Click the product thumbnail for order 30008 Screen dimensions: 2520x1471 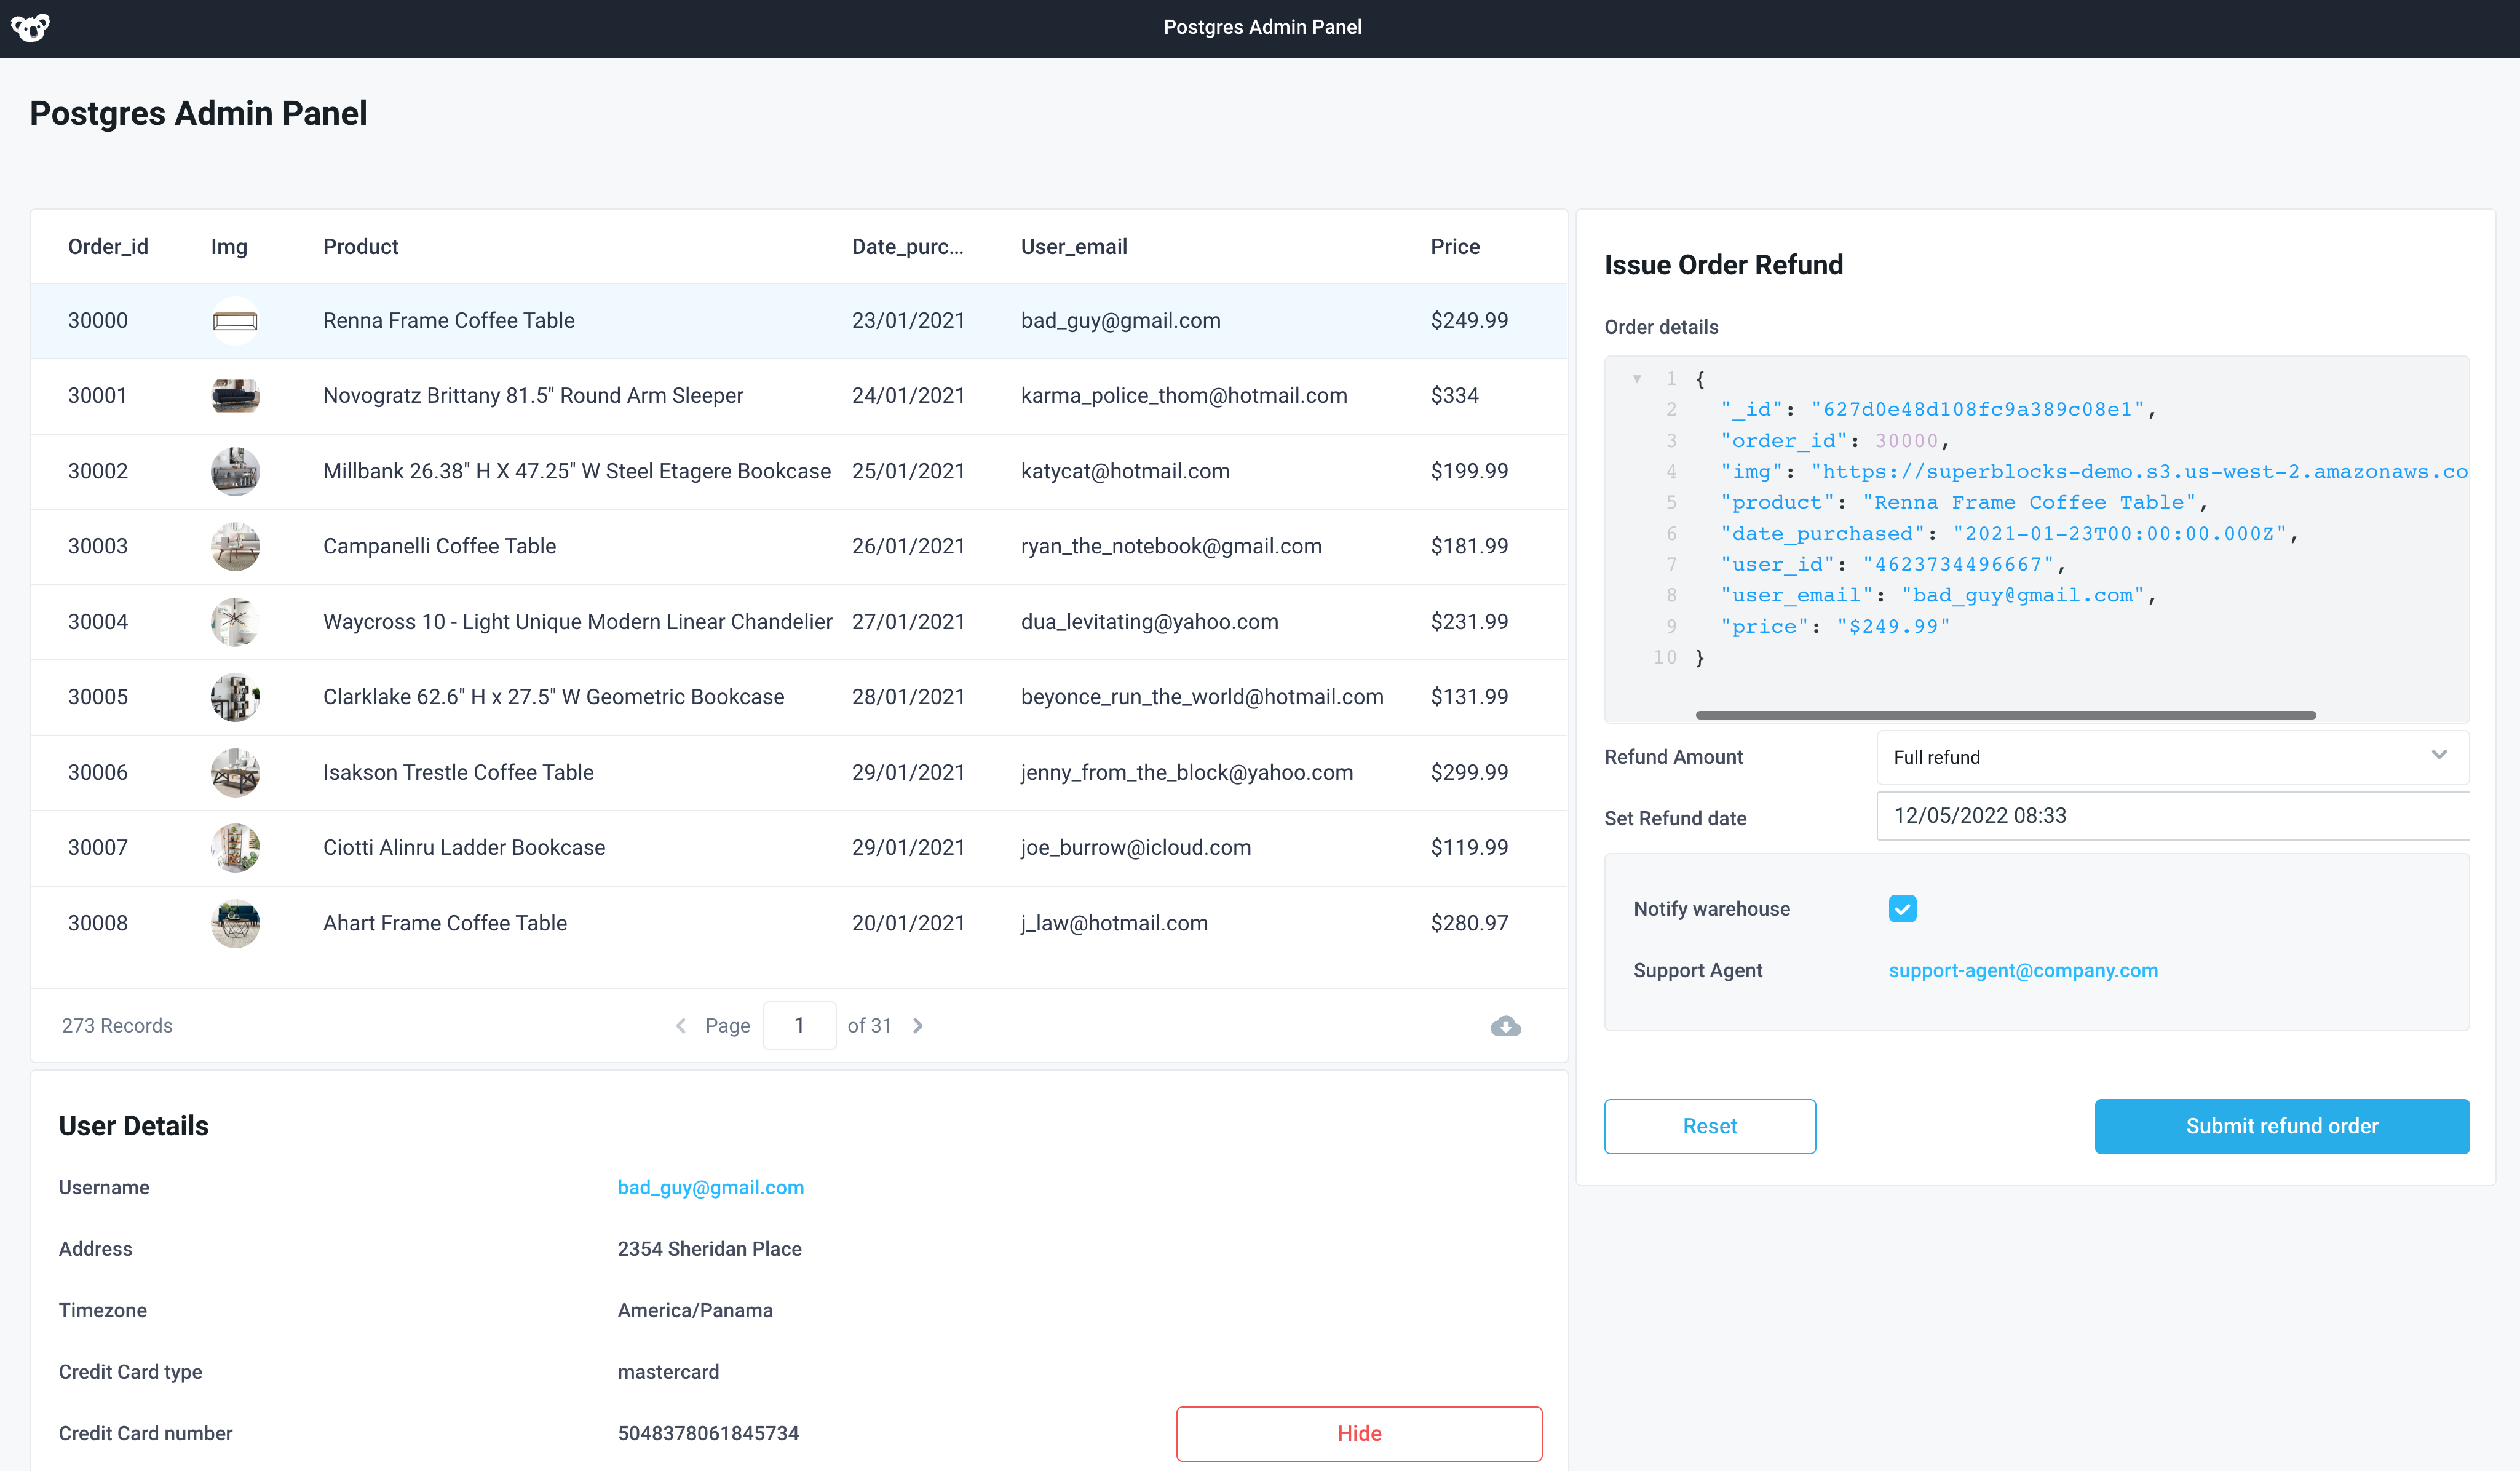coord(235,923)
